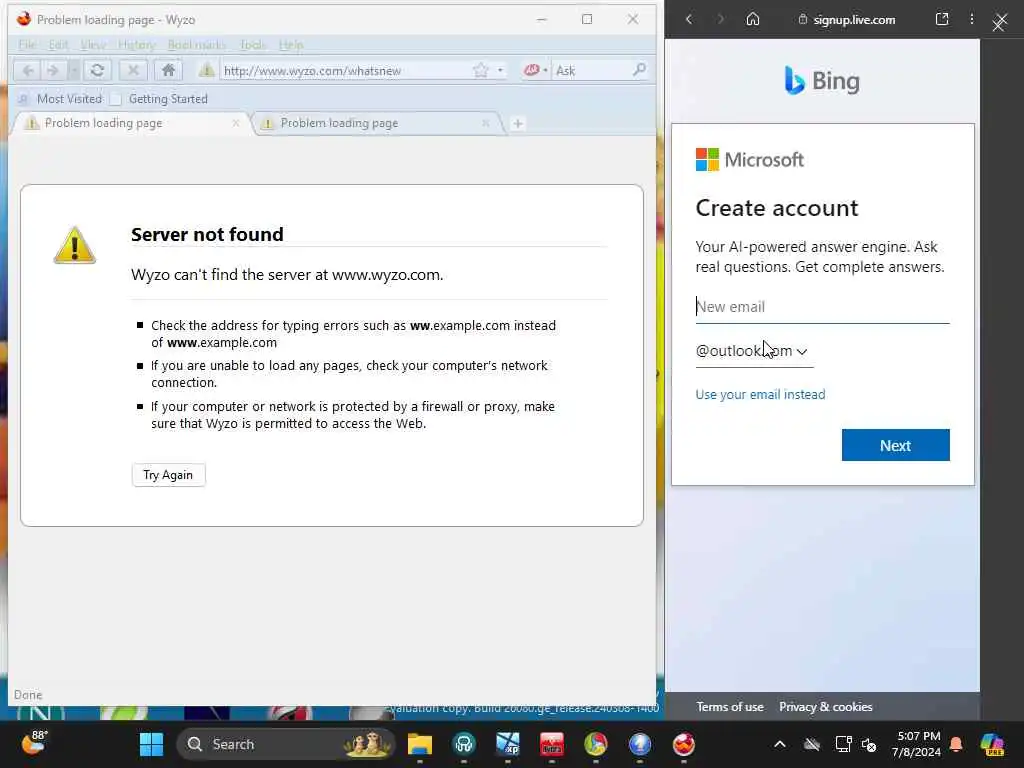Click the volume muted tray icon
This screenshot has width=1024, height=768.
coord(869,744)
